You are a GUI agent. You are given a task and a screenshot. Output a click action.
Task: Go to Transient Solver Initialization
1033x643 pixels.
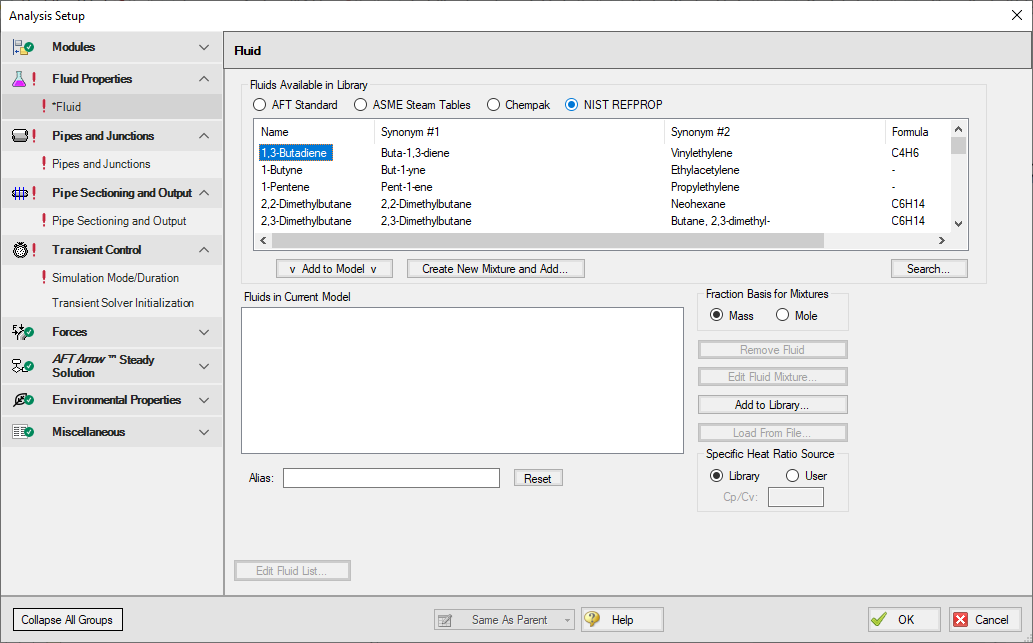[123, 303]
